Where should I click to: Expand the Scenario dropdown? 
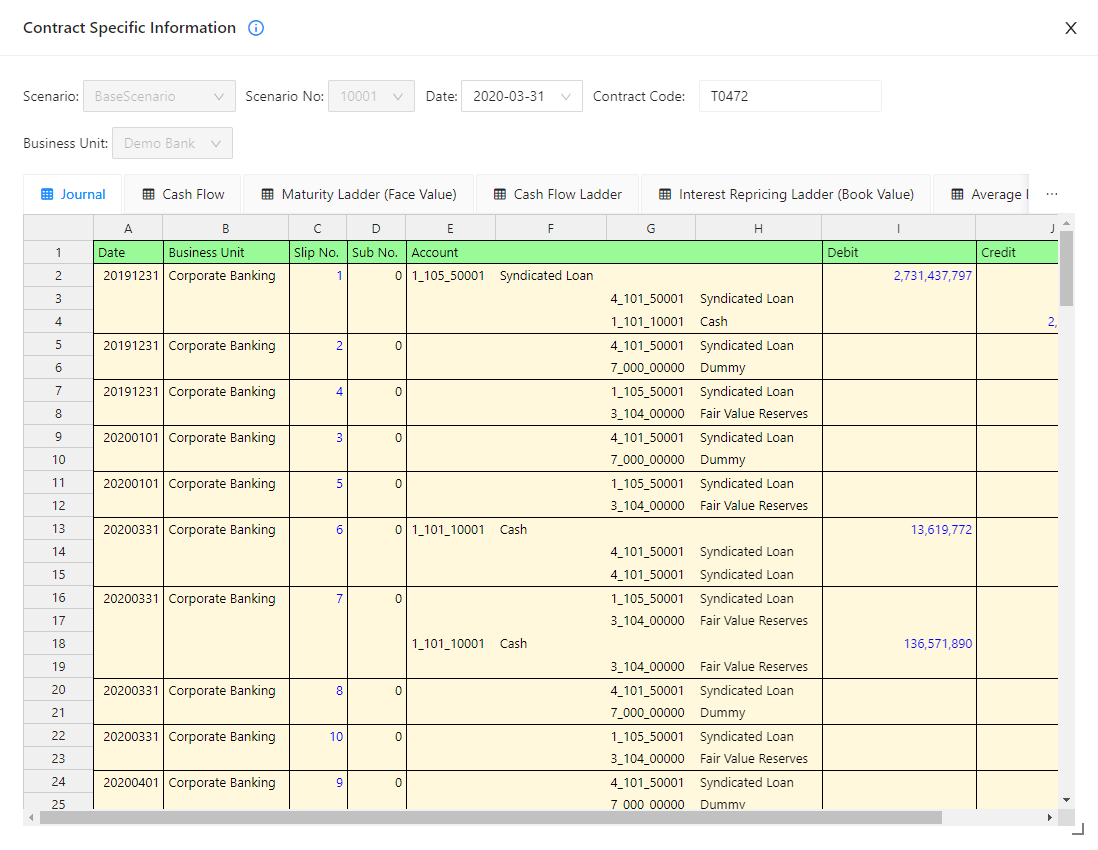click(x=159, y=97)
